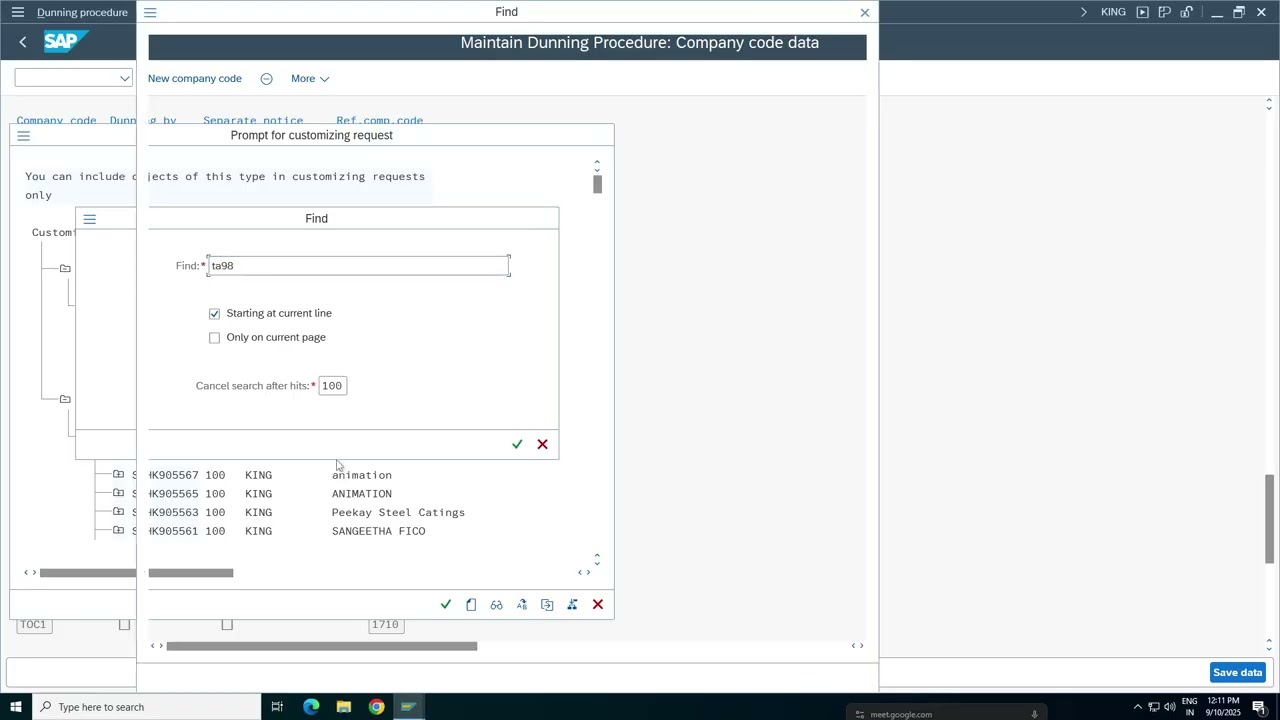The width and height of the screenshot is (1280, 720).
Task: Click the minus circle icon beside New company code
Action: (x=266, y=79)
